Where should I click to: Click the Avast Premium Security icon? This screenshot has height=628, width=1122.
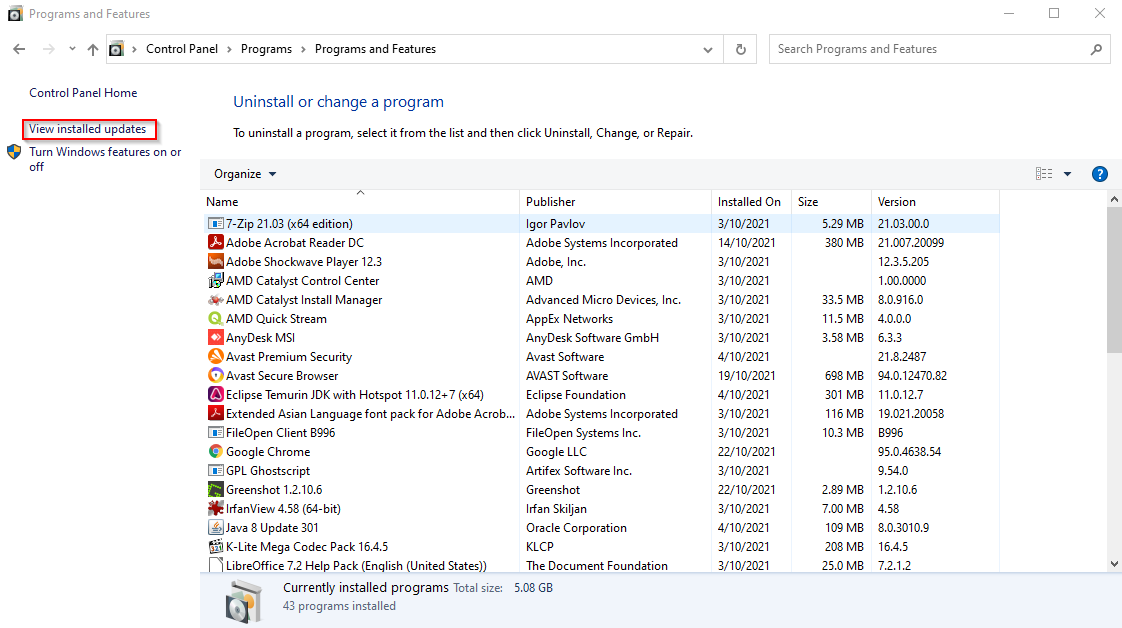click(x=215, y=356)
